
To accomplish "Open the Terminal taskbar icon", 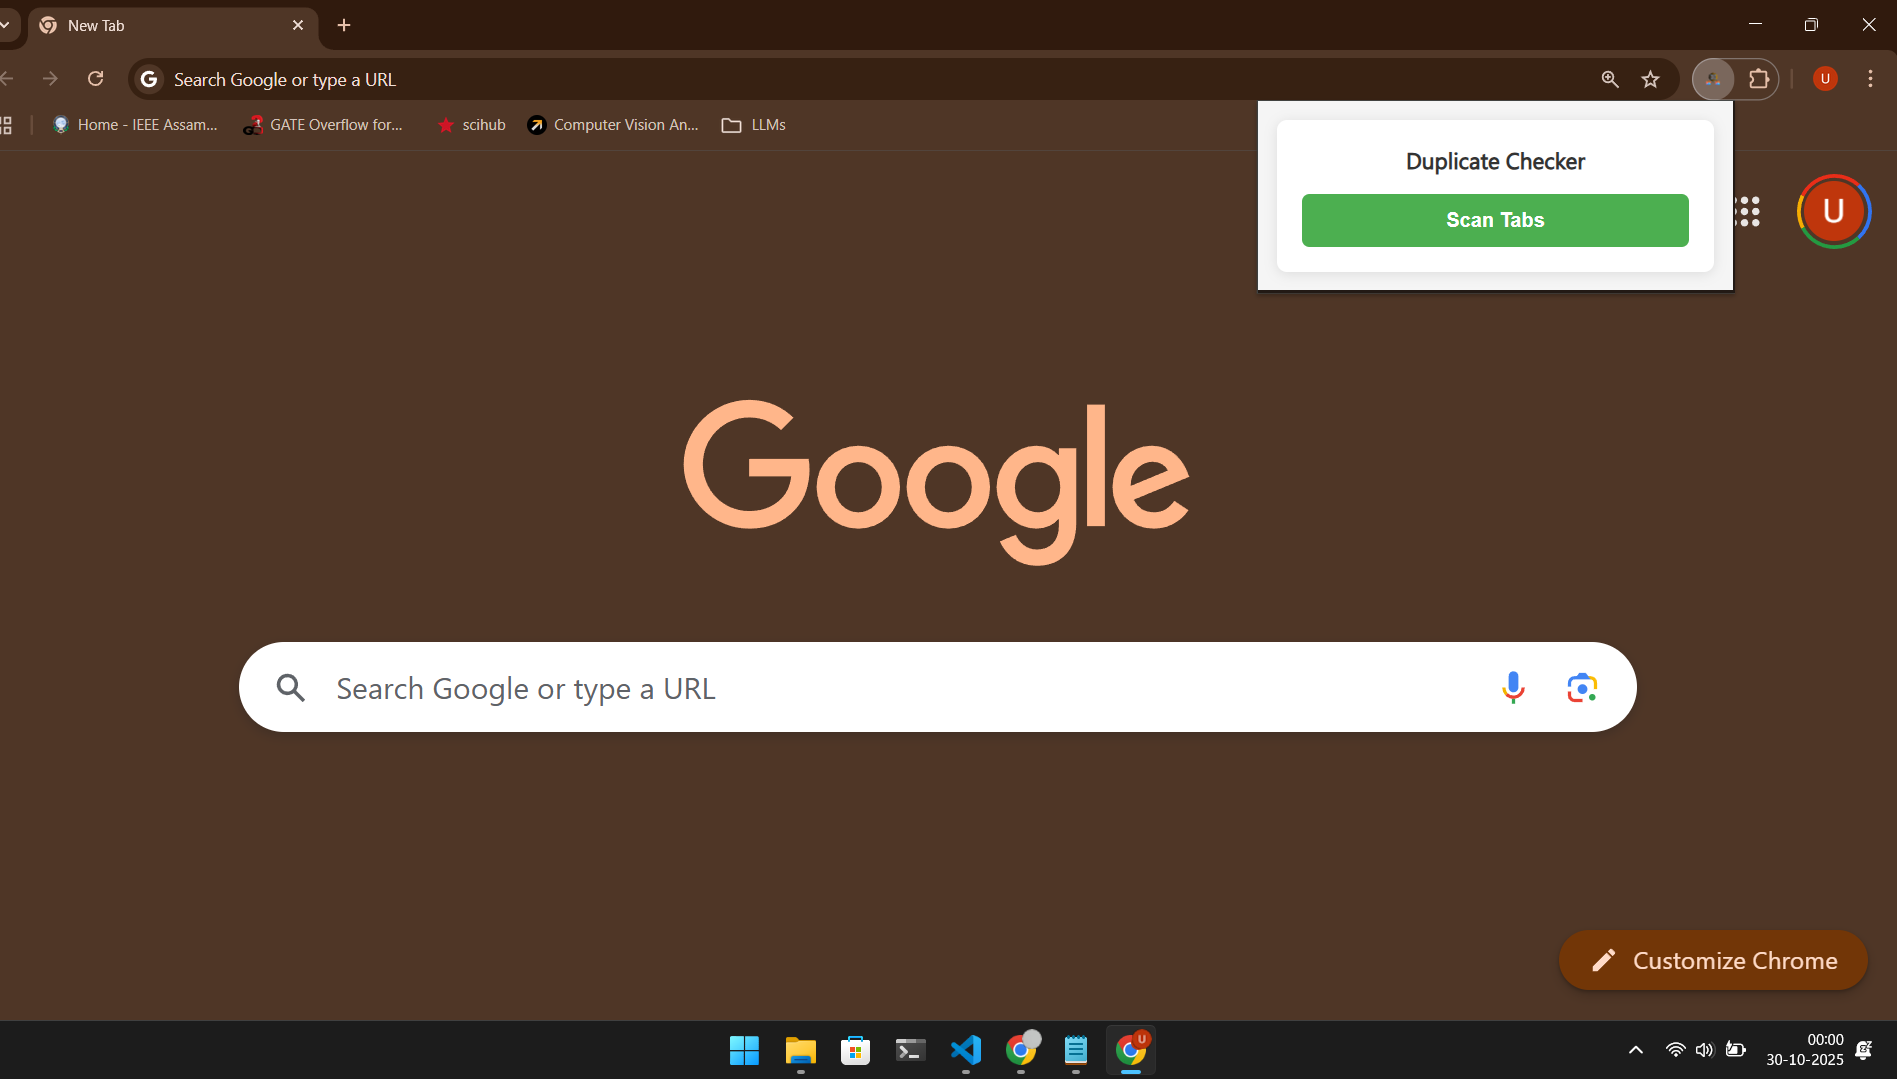I will point(910,1050).
